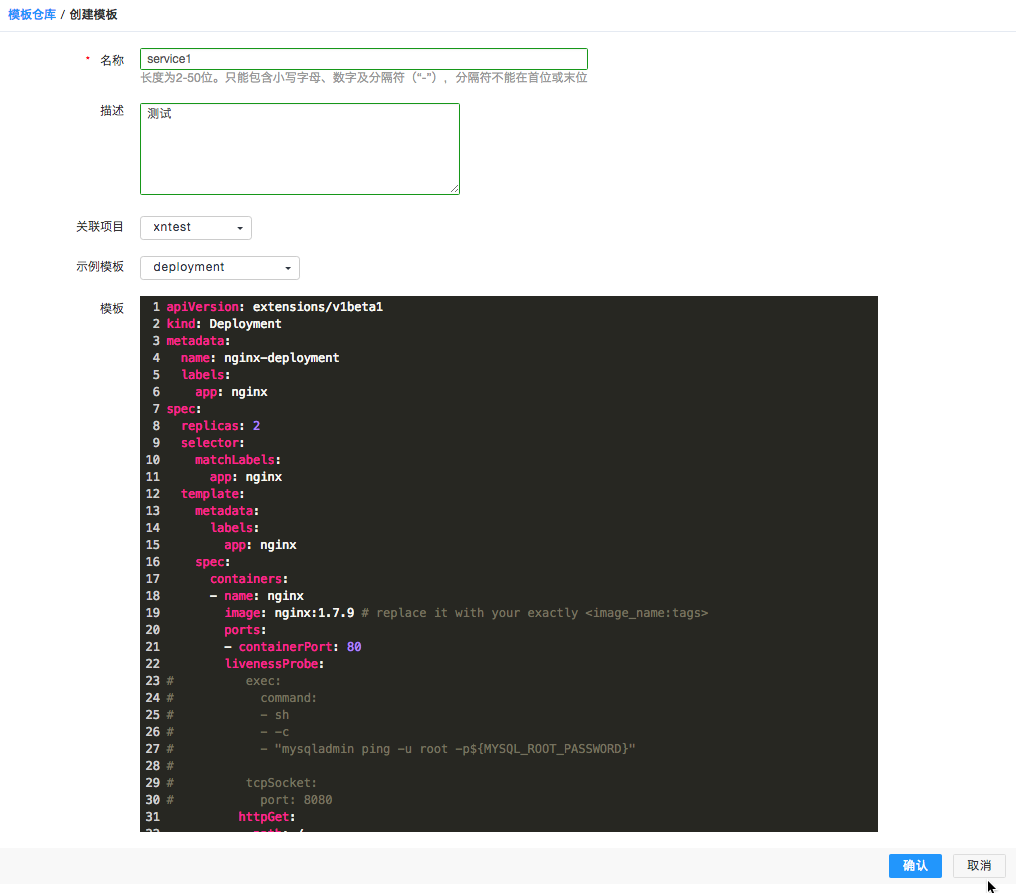Image resolution: width=1016 pixels, height=893 pixels.
Task: Place cursor on the replicas: 2 line
Action: click(218, 425)
